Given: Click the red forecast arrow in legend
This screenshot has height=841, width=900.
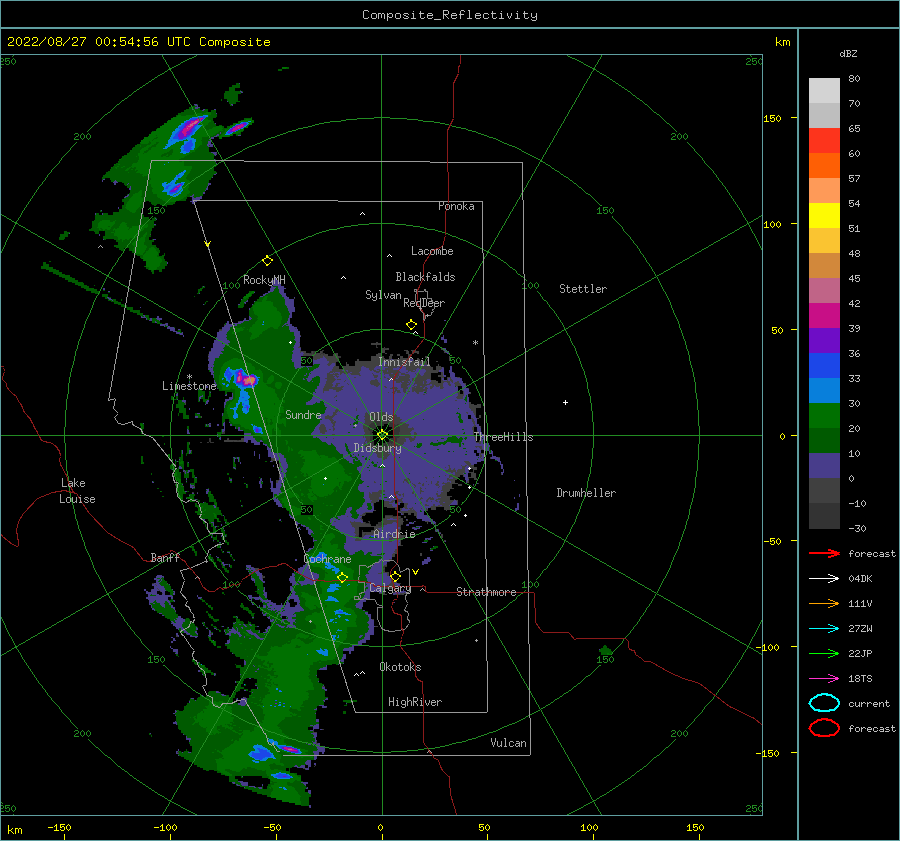Looking at the screenshot, I should point(824,553).
